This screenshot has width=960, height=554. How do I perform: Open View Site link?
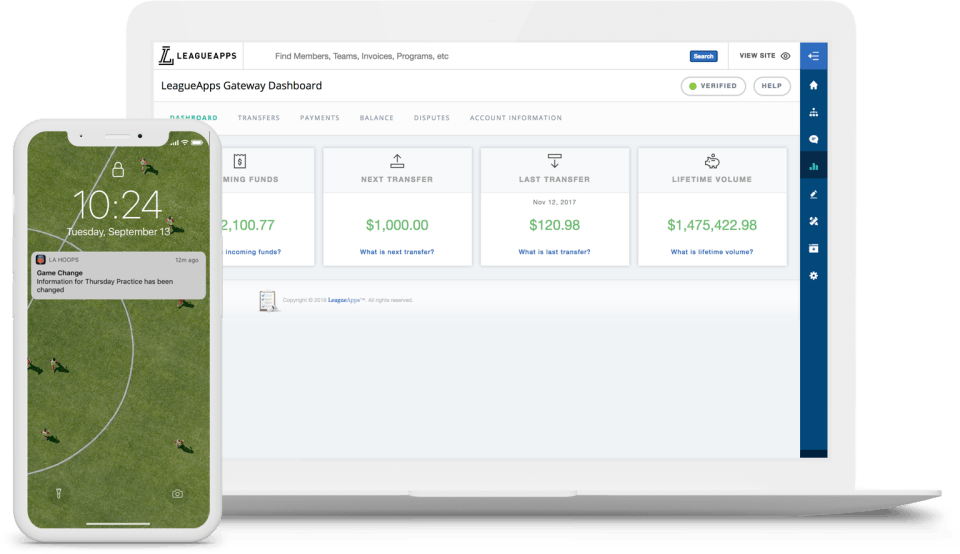pyautogui.click(x=757, y=56)
